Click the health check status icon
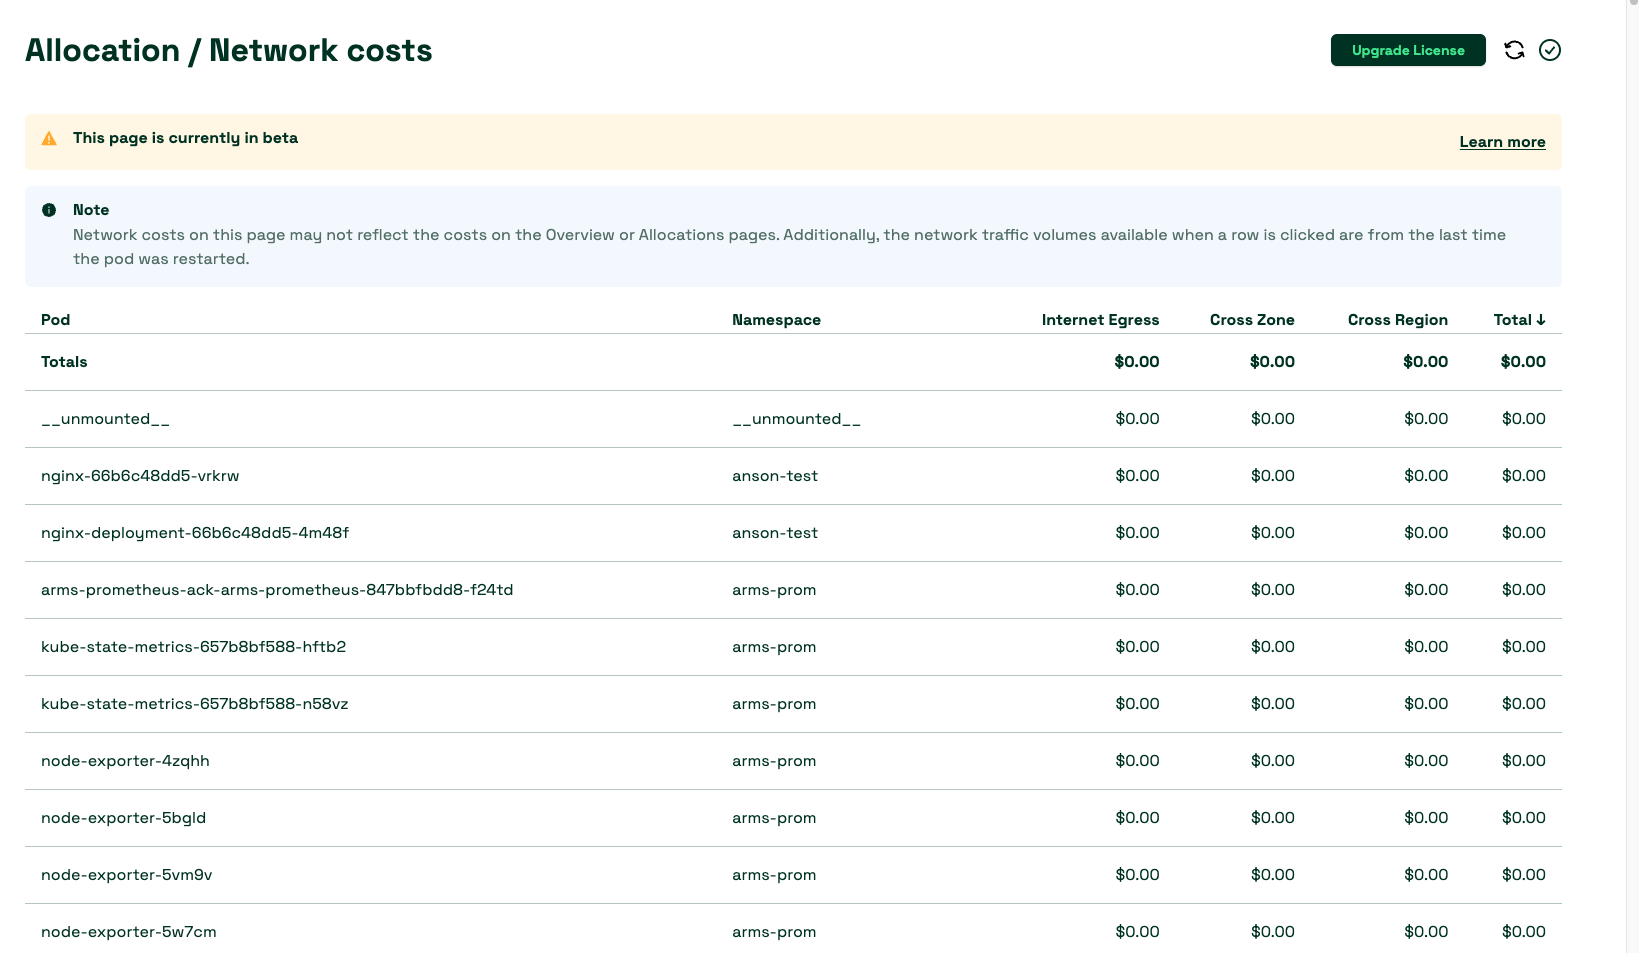Screen dimensions: 1639x953 [1550, 50]
